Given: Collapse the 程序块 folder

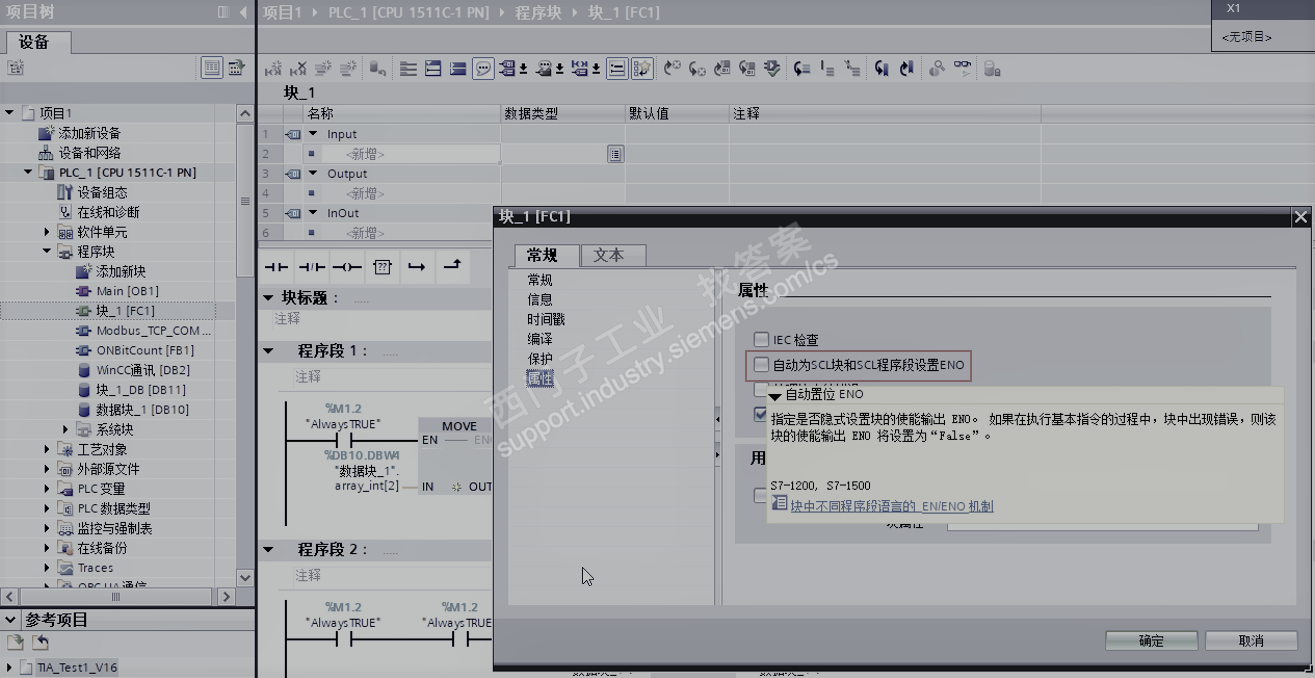Looking at the screenshot, I should click(x=47, y=251).
